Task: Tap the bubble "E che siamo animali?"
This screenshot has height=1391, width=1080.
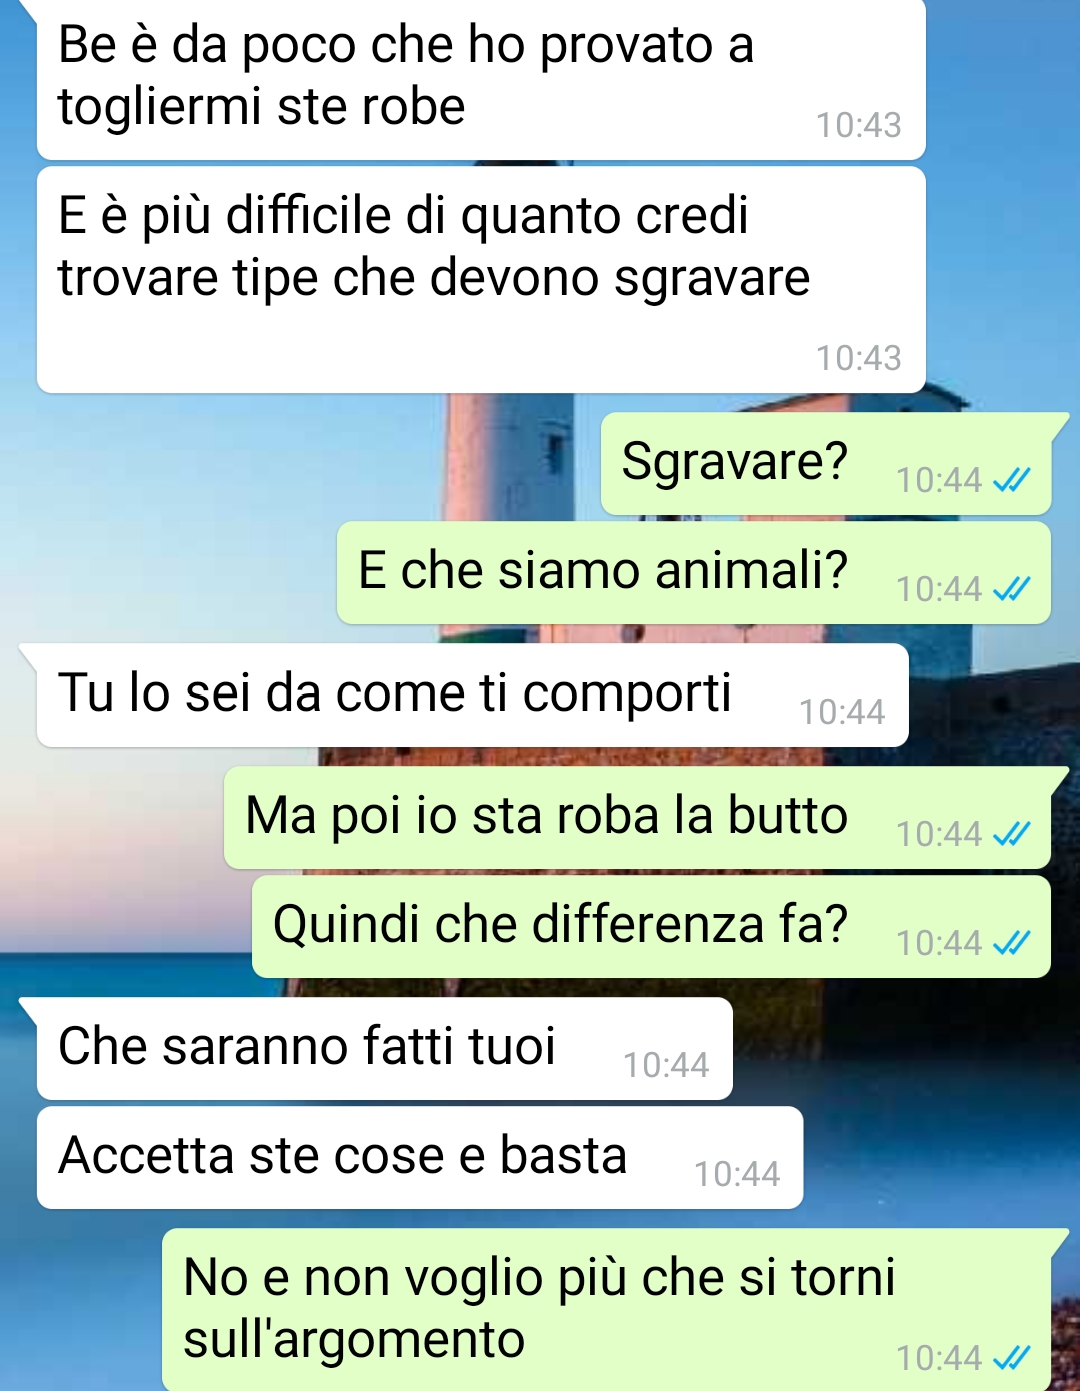Action: tap(694, 573)
